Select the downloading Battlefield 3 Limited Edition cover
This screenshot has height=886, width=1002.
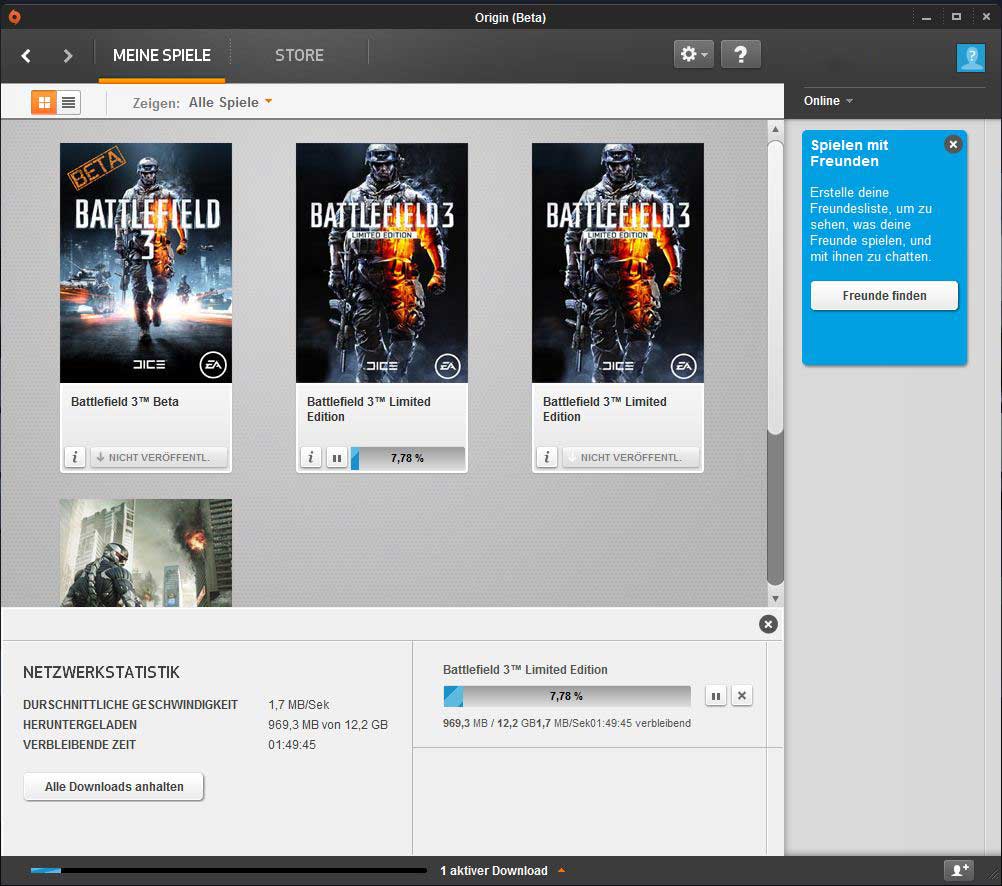click(x=382, y=263)
